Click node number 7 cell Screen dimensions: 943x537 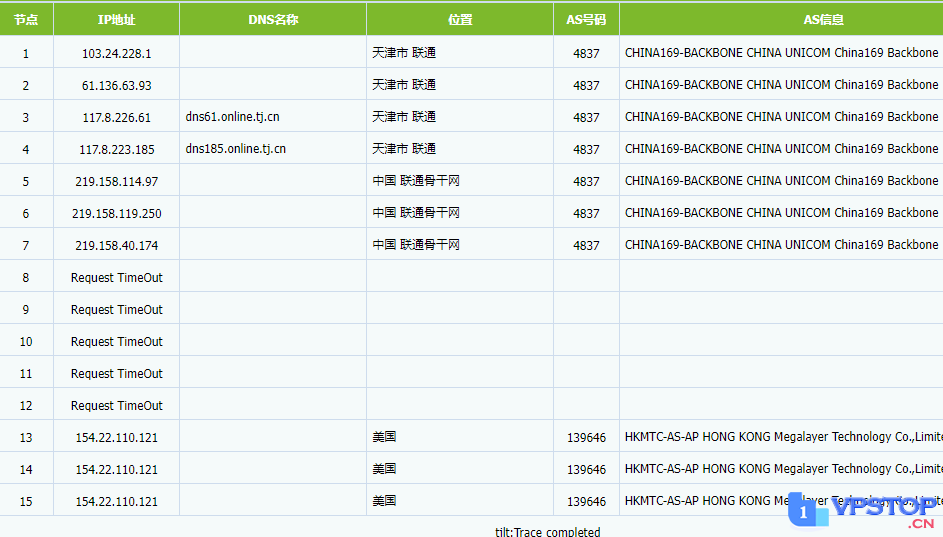coord(26,245)
